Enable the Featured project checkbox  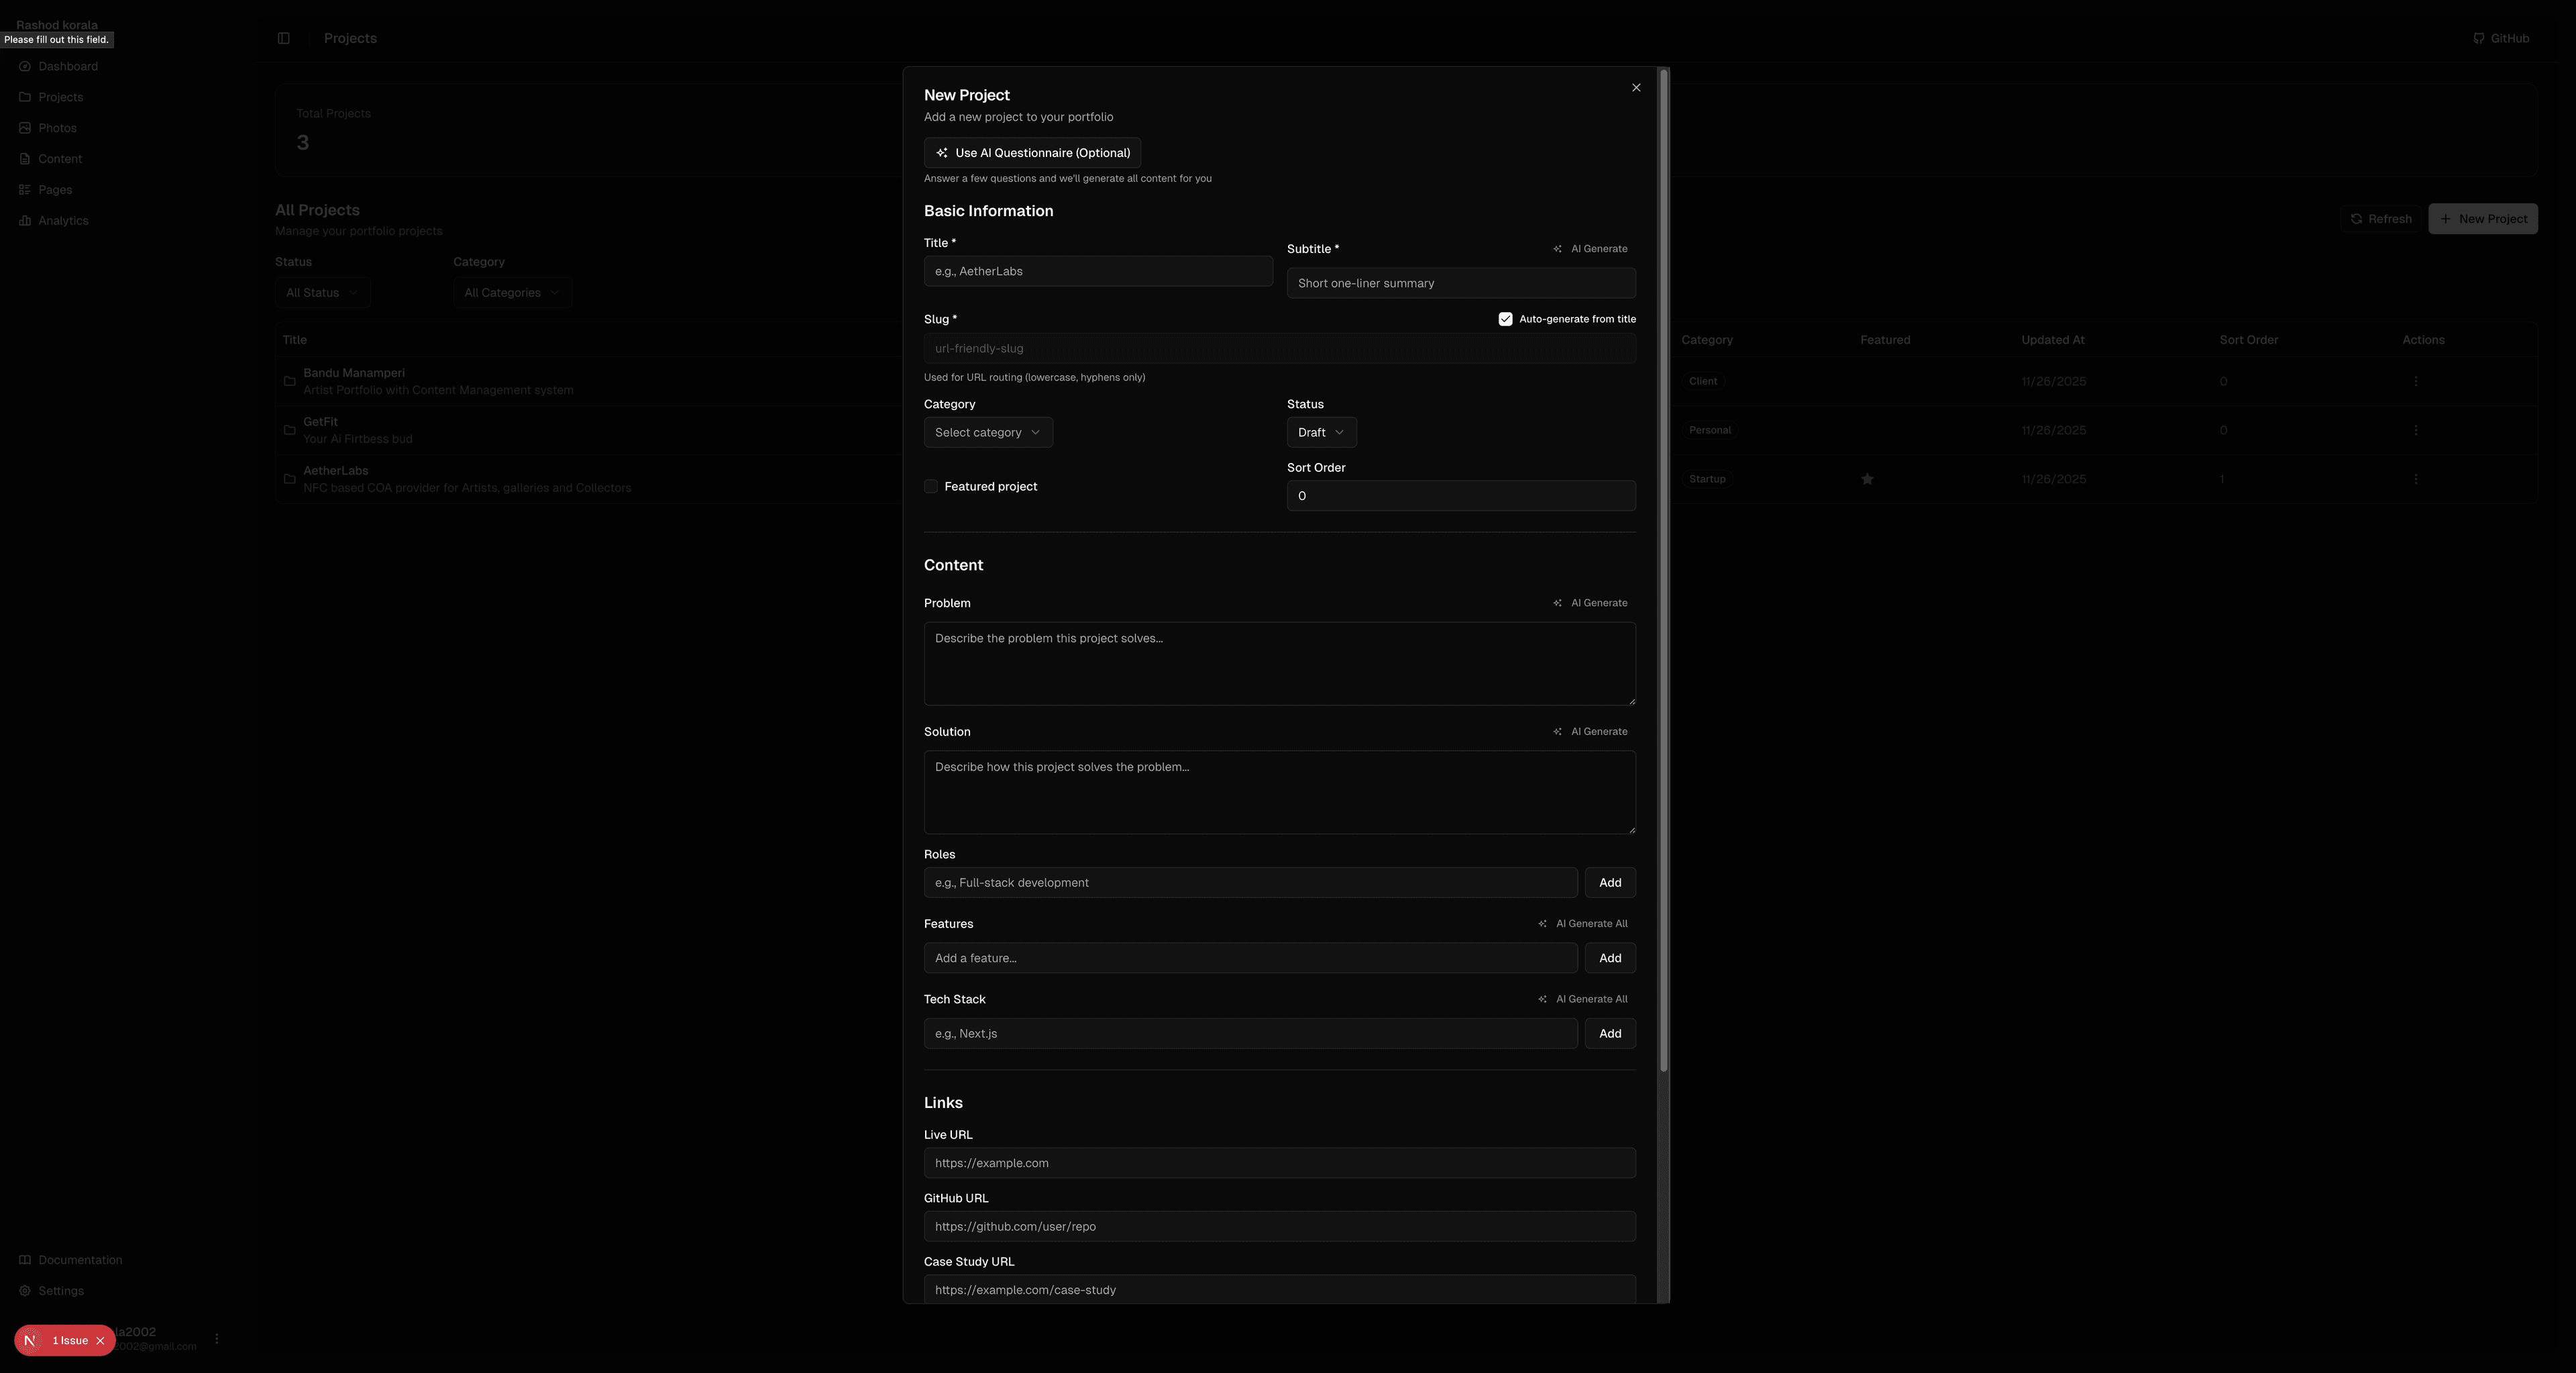click(x=930, y=486)
